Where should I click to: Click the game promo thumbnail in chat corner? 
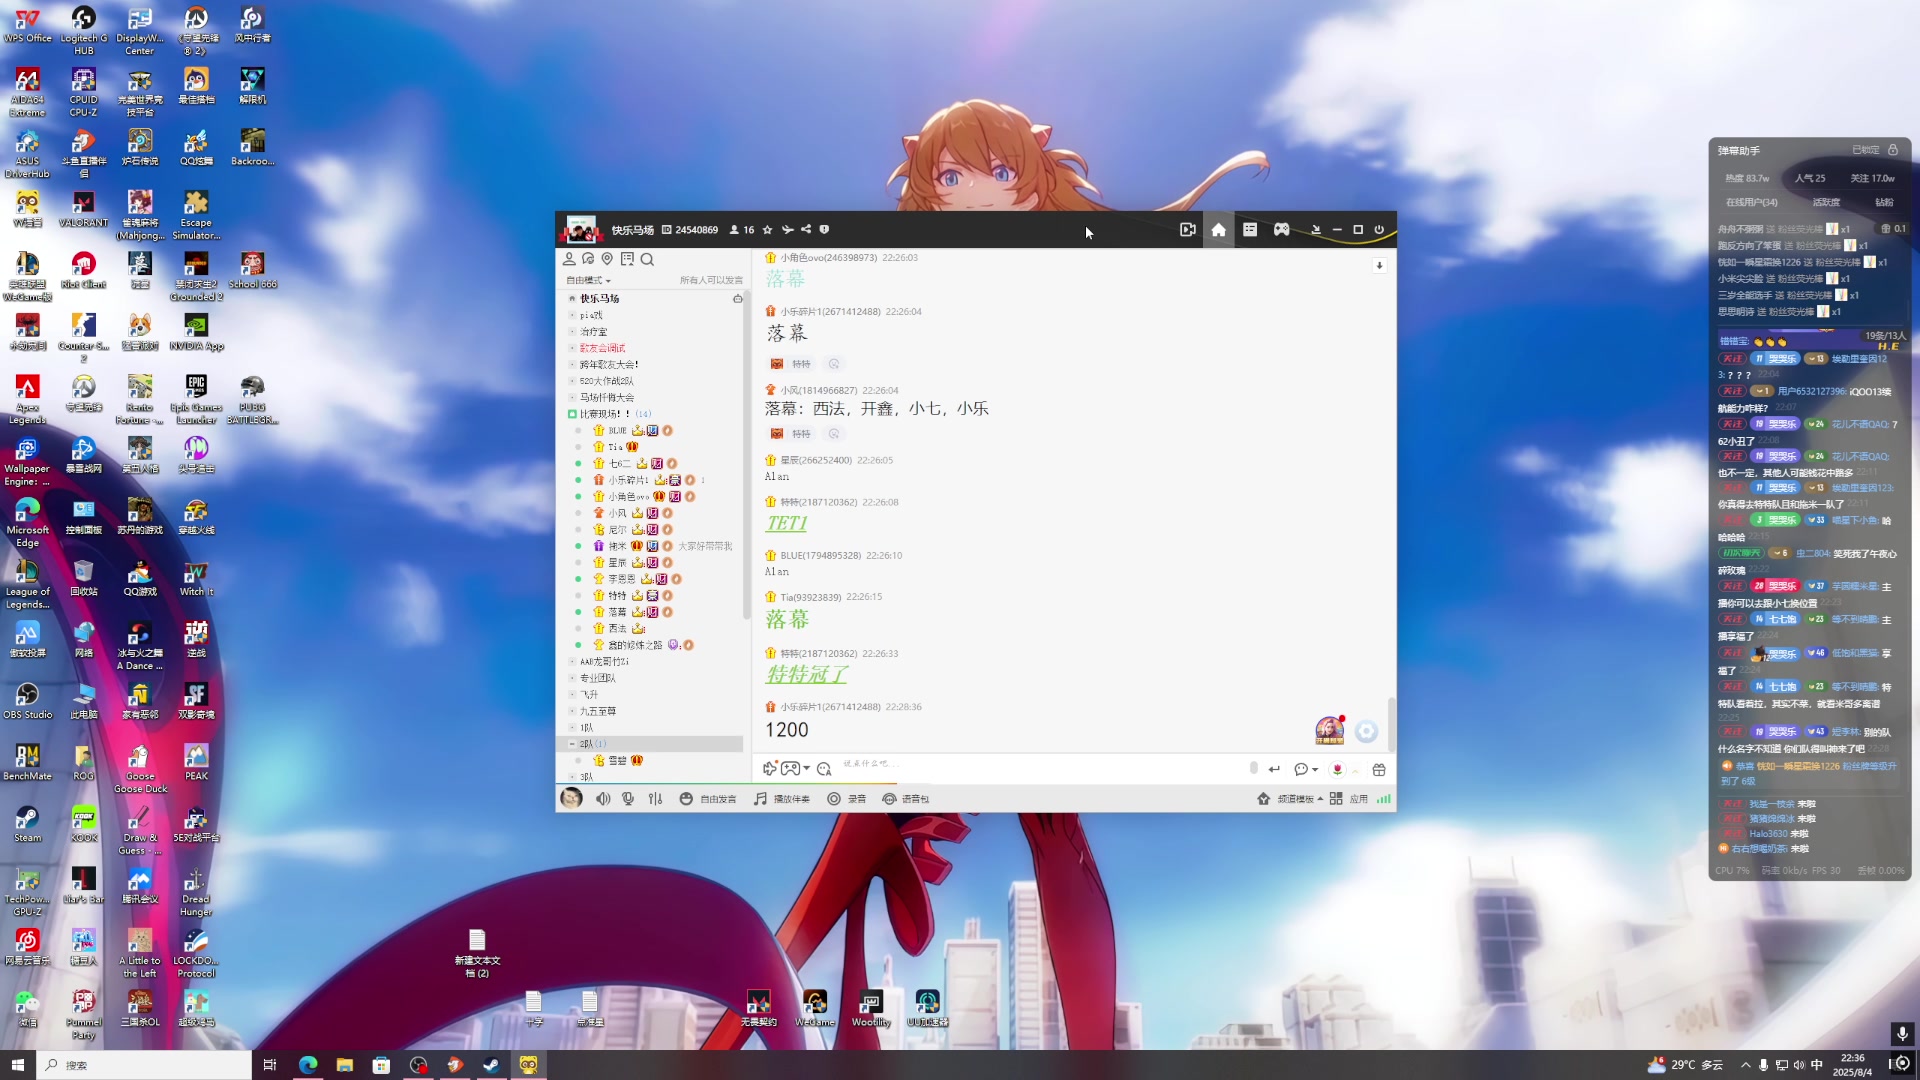click(1329, 730)
